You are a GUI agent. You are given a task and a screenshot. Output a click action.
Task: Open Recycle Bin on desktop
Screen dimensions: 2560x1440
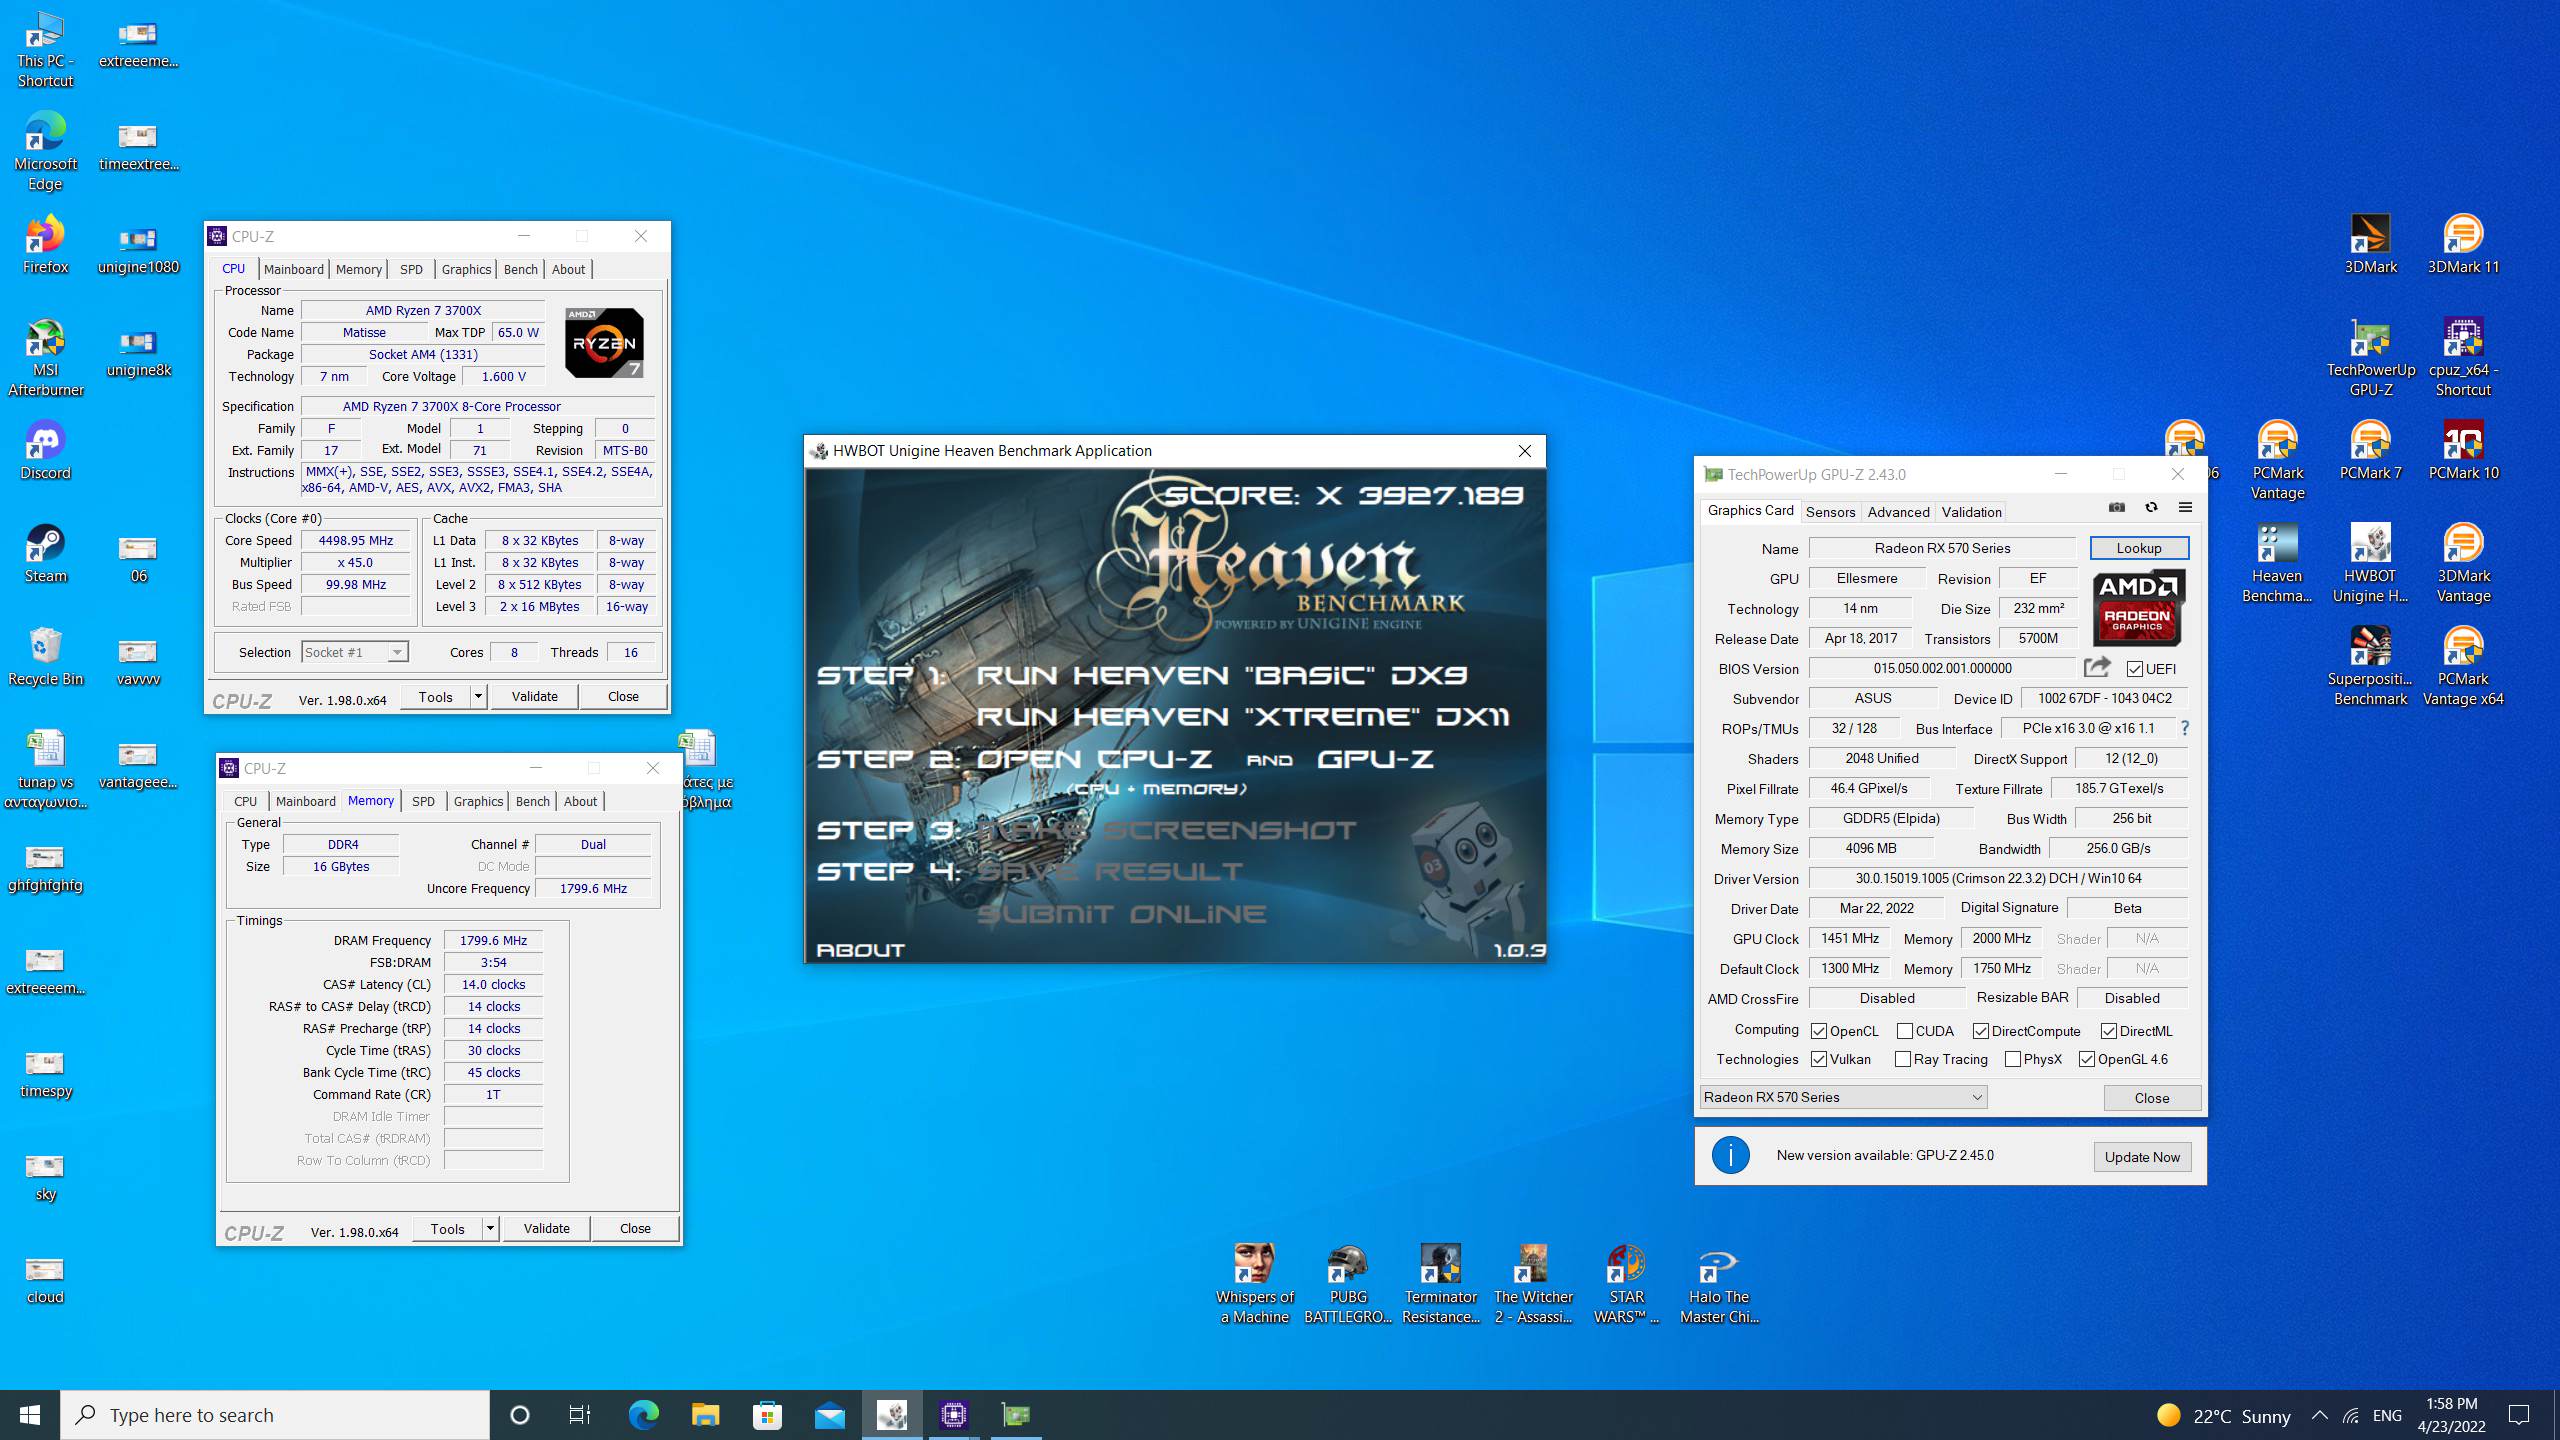click(45, 657)
